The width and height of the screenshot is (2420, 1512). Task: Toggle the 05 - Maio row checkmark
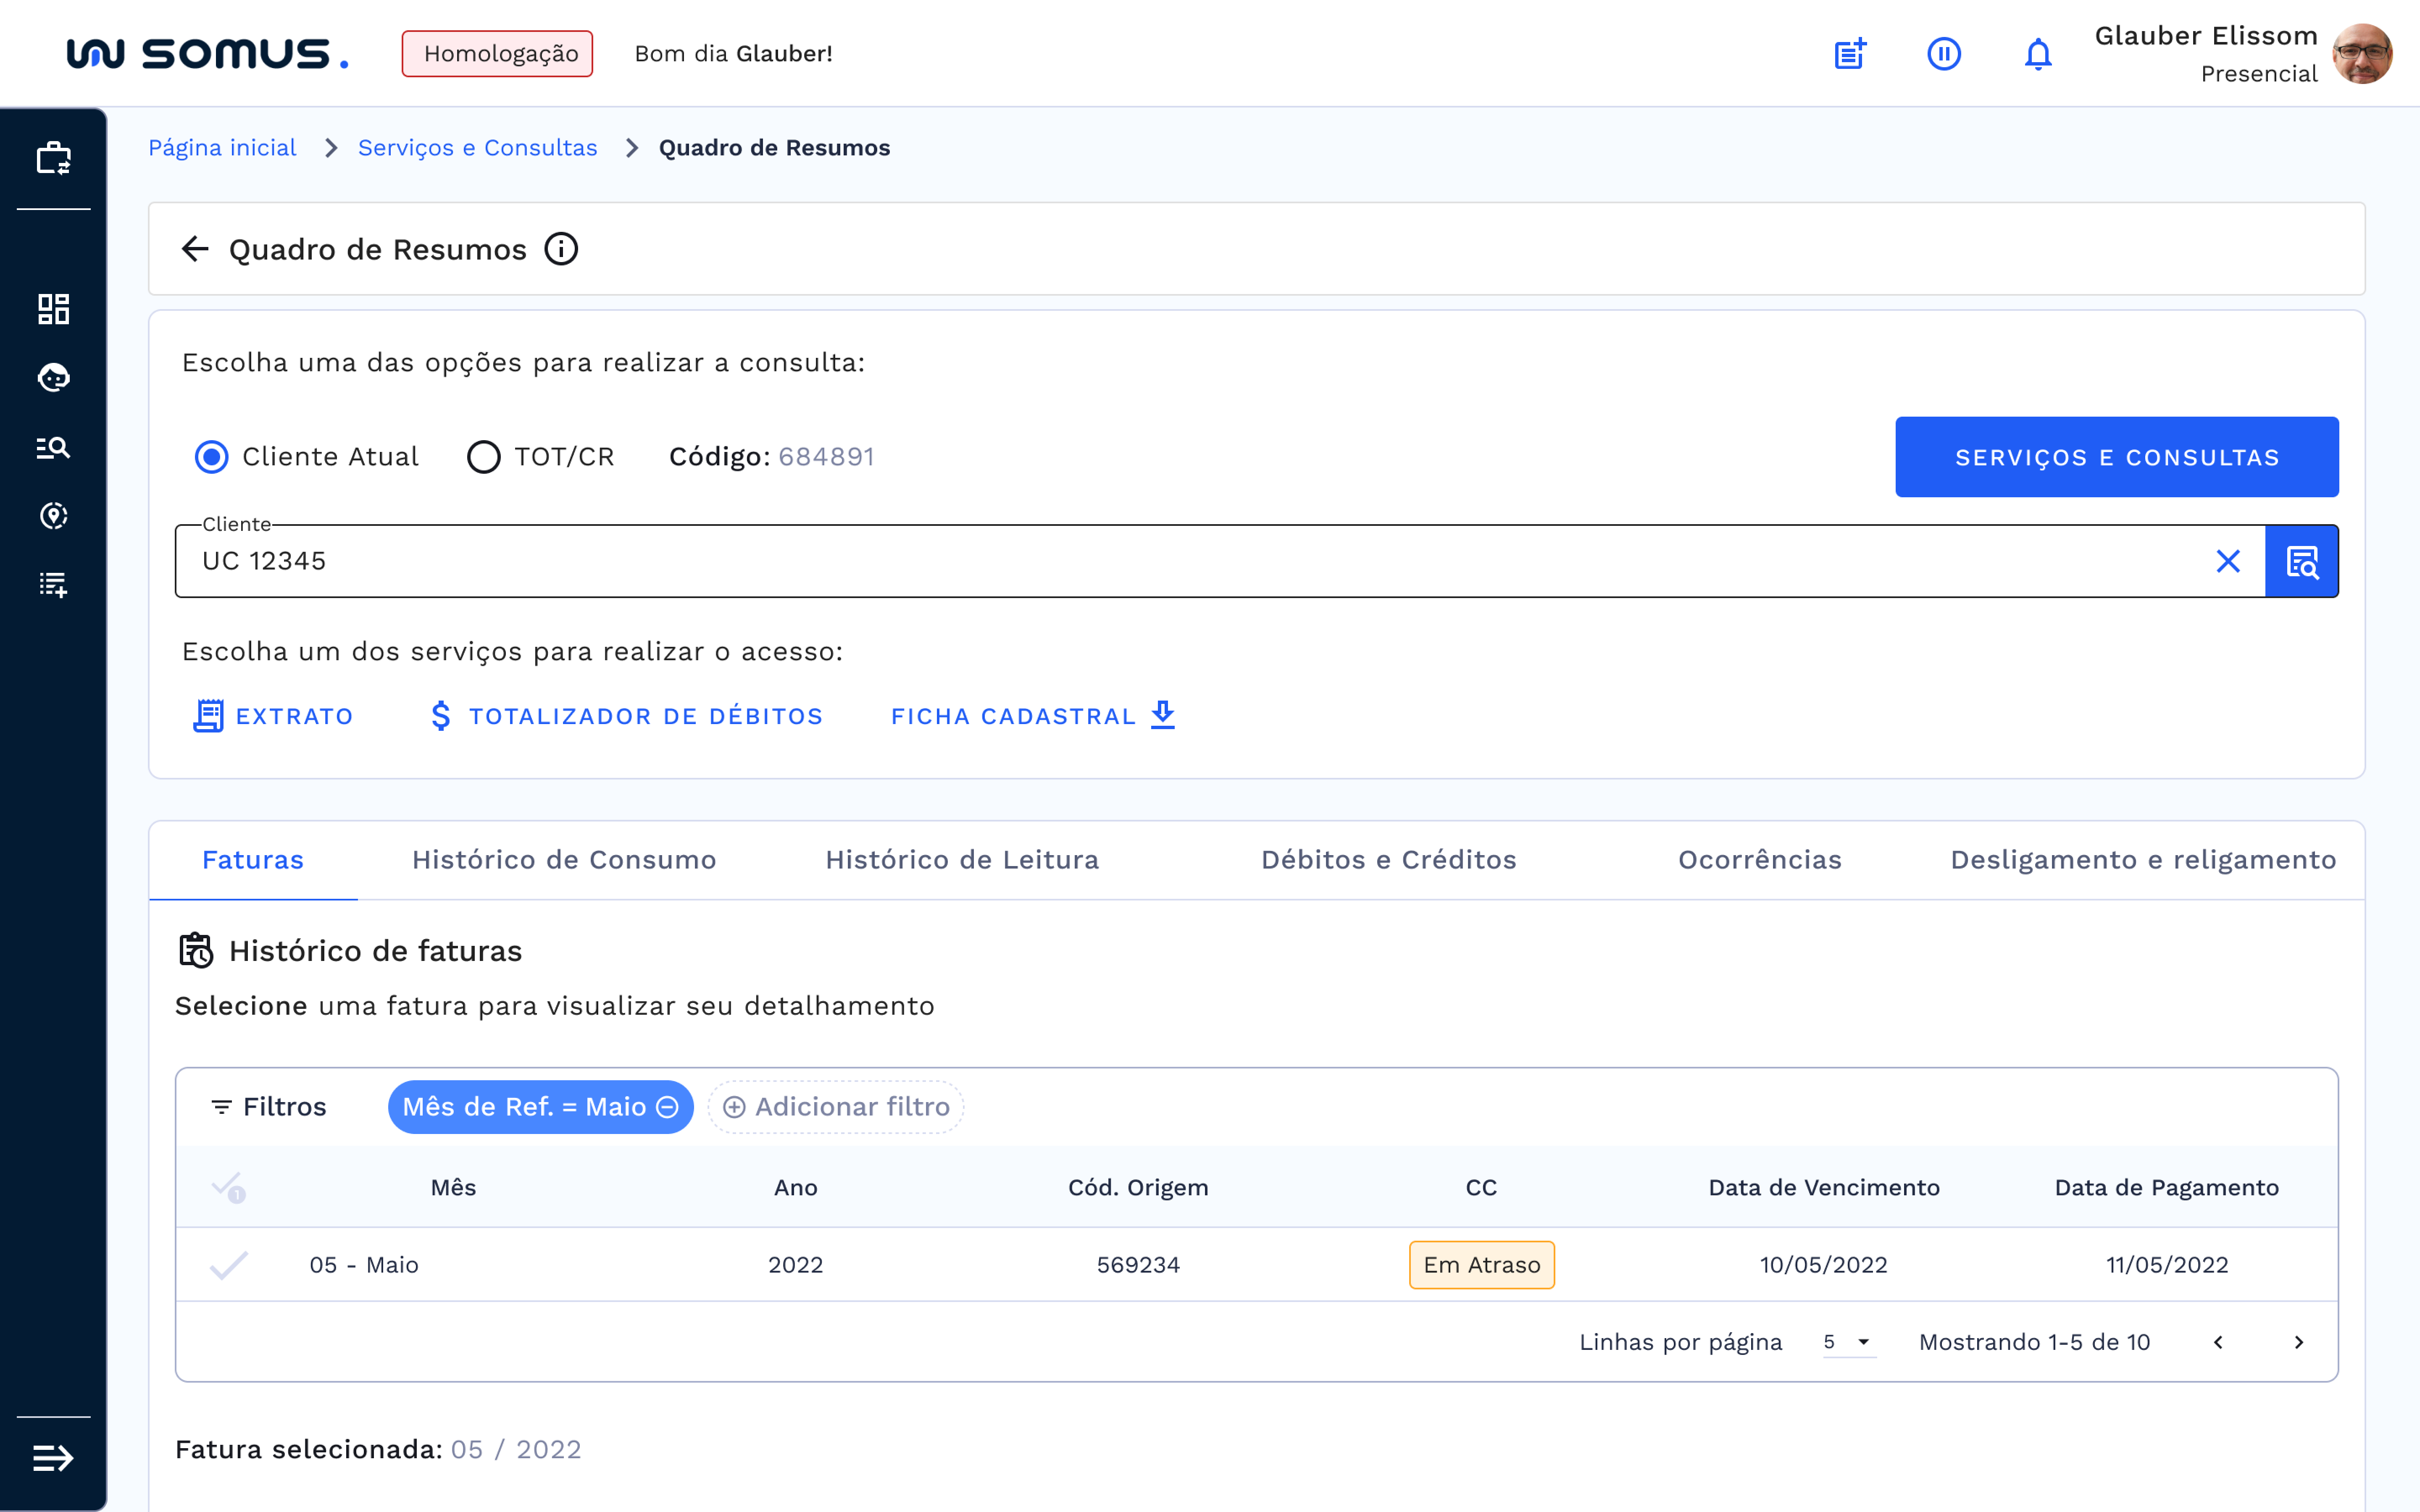229,1265
